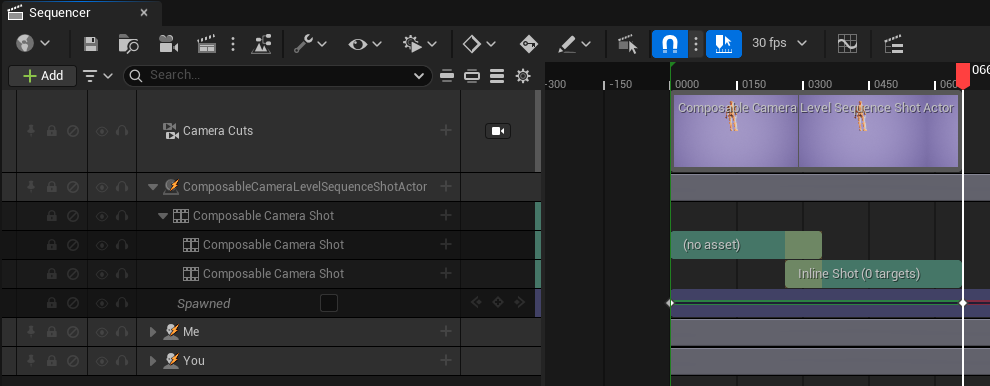Expand the You actor track
990x386 pixels.
[152, 361]
